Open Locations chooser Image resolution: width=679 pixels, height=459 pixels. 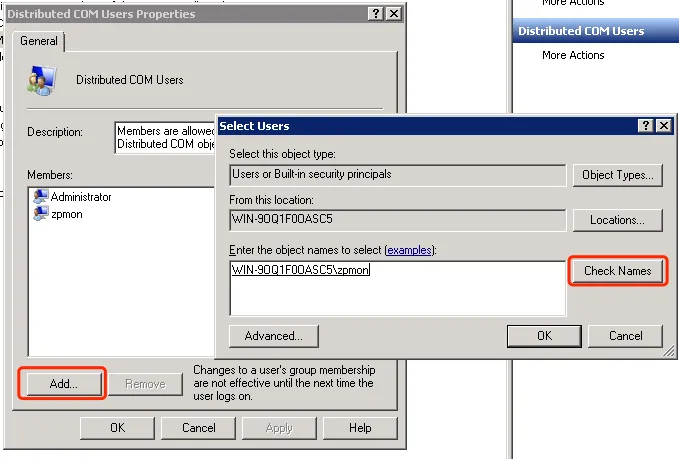point(618,220)
